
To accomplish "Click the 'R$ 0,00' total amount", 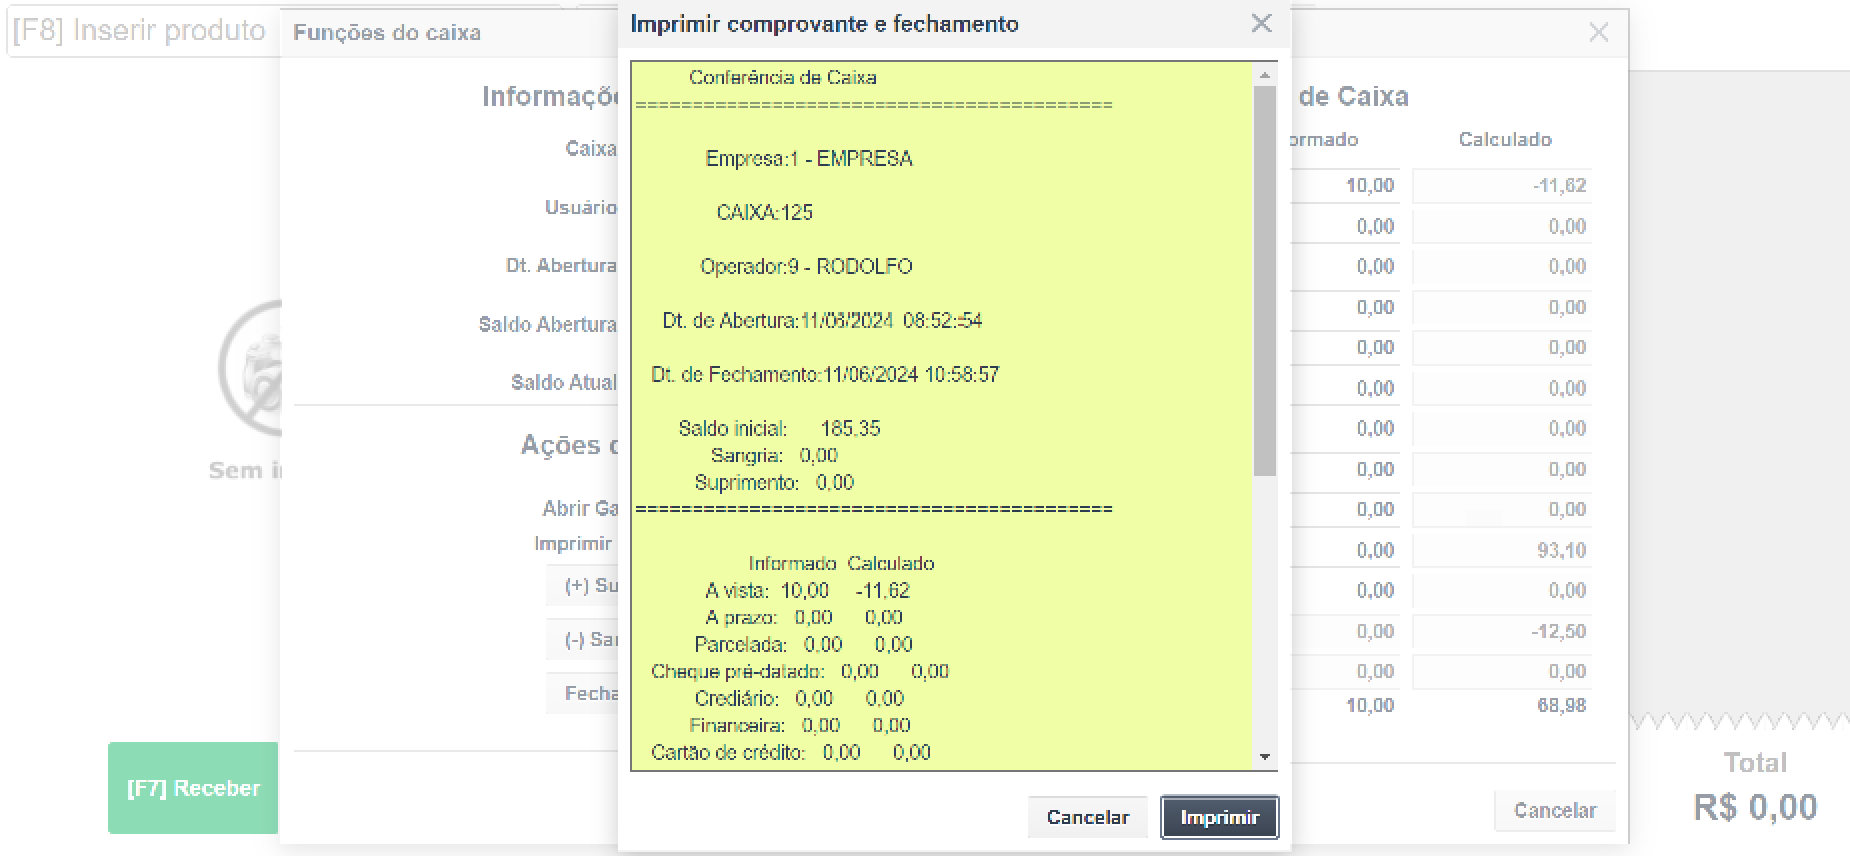I will tap(1755, 807).
